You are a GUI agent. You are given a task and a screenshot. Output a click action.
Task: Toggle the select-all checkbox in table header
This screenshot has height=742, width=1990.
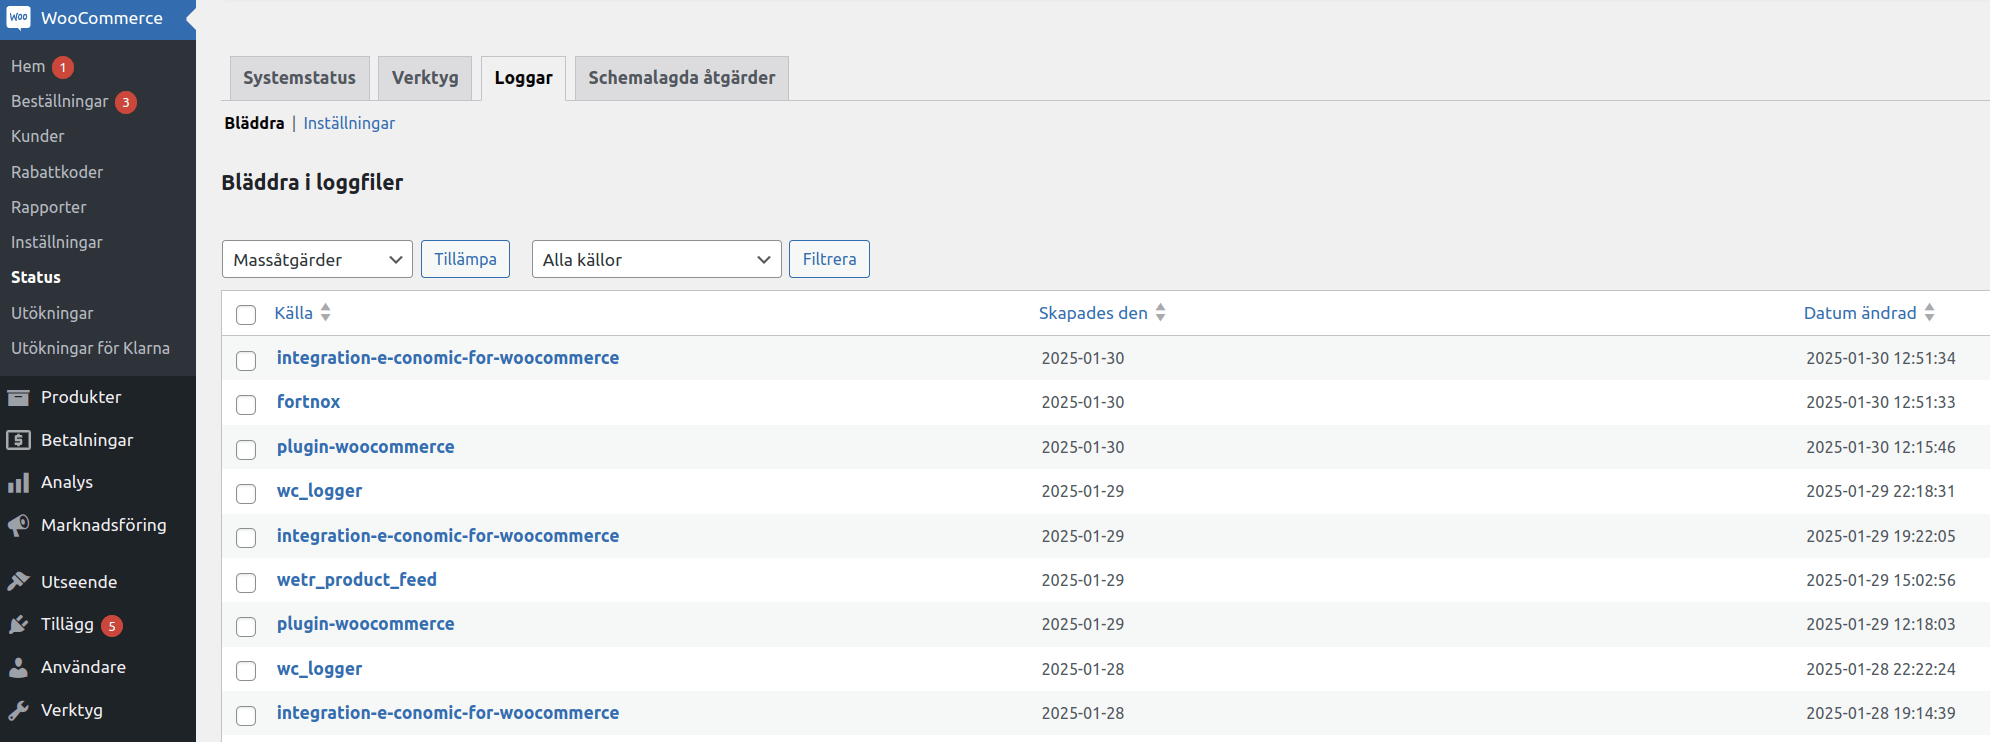[246, 315]
